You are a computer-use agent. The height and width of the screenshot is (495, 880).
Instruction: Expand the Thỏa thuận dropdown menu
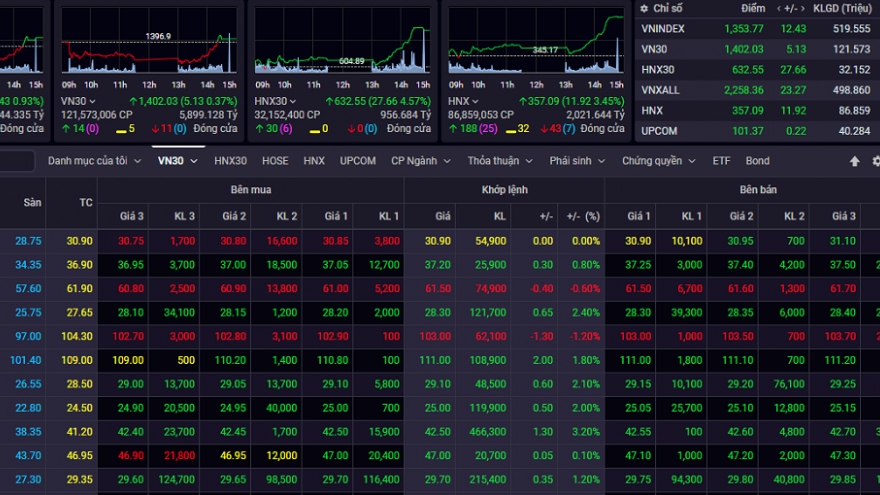click(501, 161)
